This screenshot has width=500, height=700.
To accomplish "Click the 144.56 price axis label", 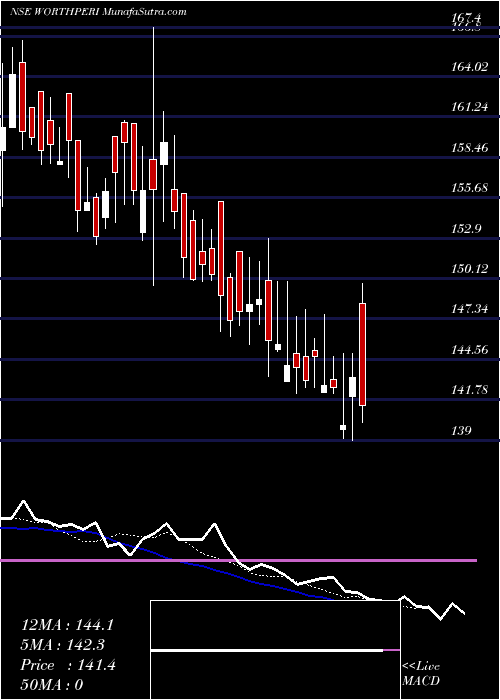I will pos(470,350).
